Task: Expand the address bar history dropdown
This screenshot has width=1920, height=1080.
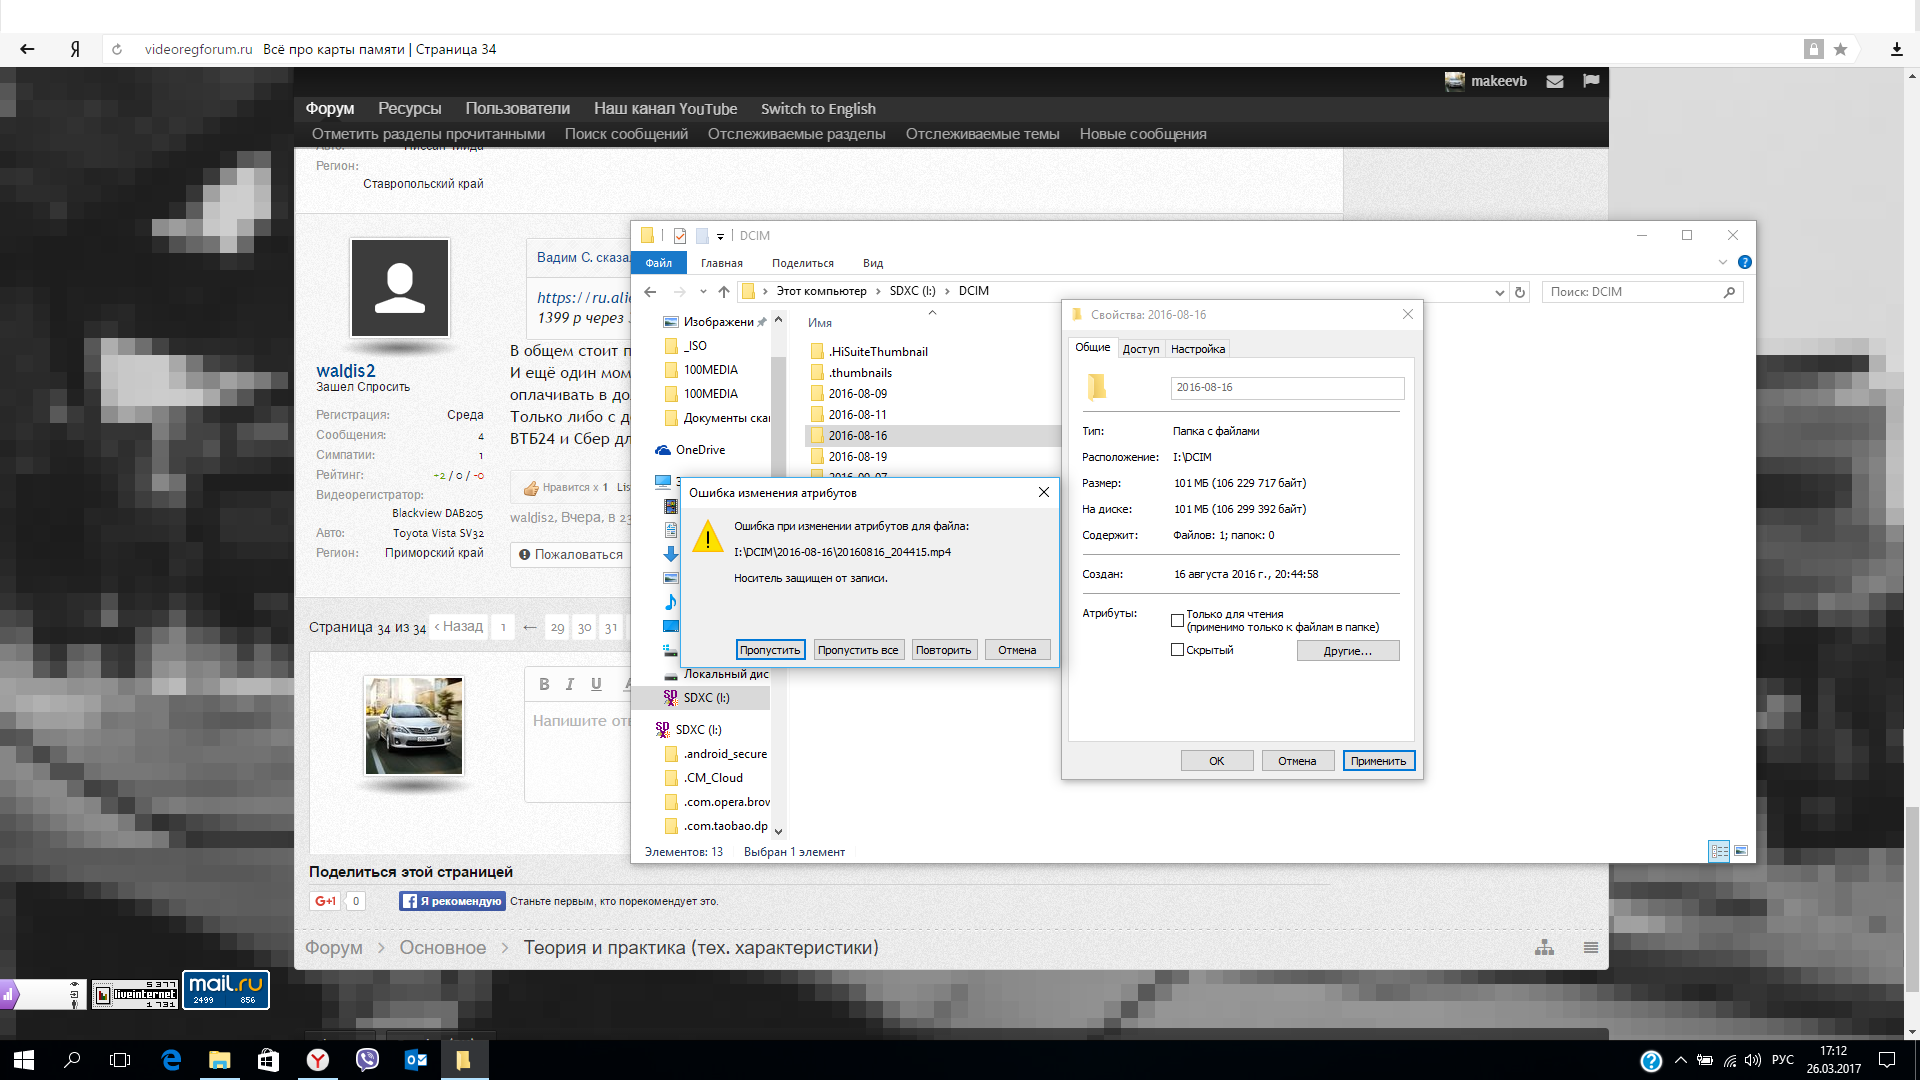Action: pyautogui.click(x=1499, y=292)
